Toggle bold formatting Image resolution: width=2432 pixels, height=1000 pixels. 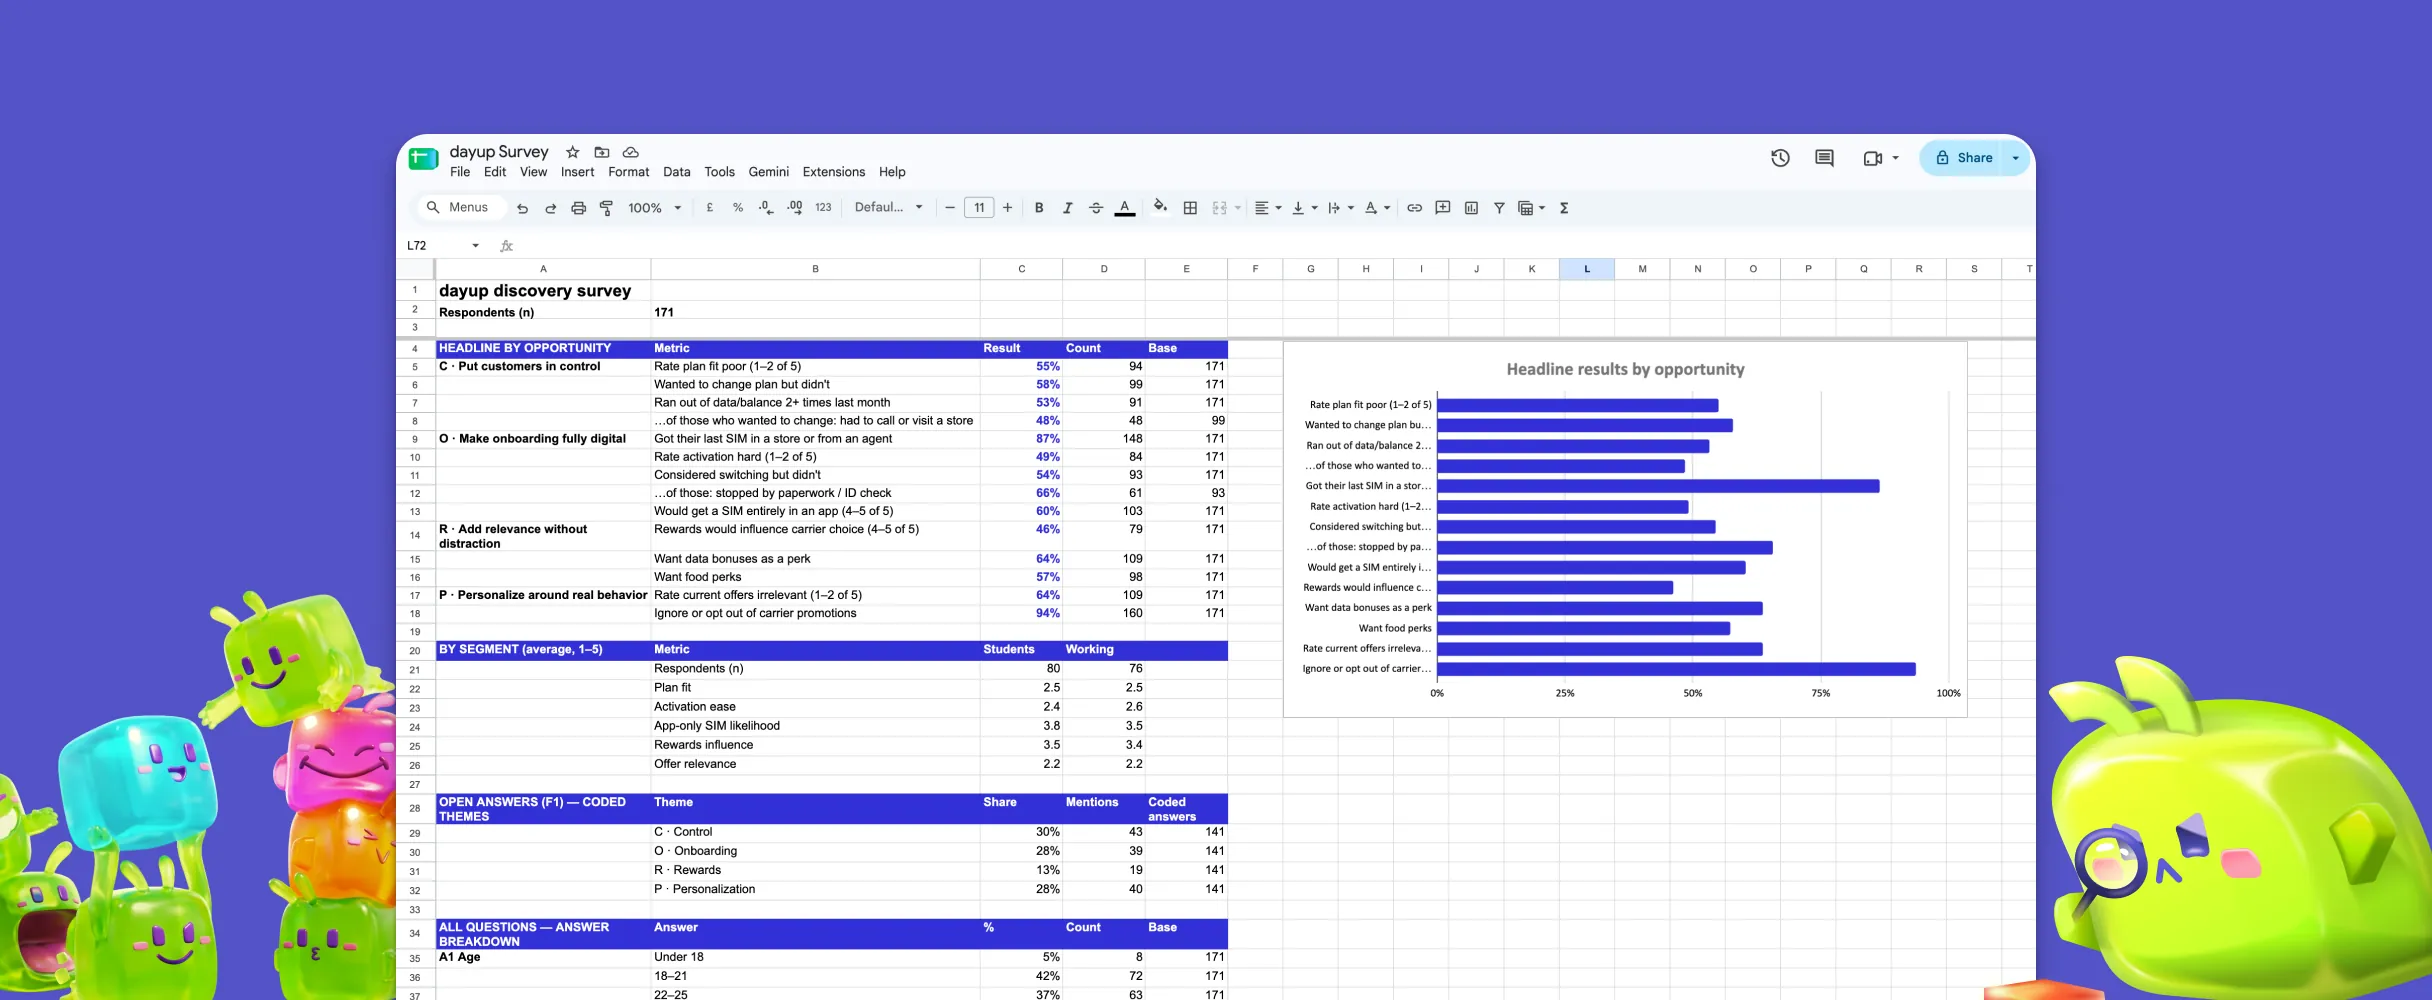1039,208
